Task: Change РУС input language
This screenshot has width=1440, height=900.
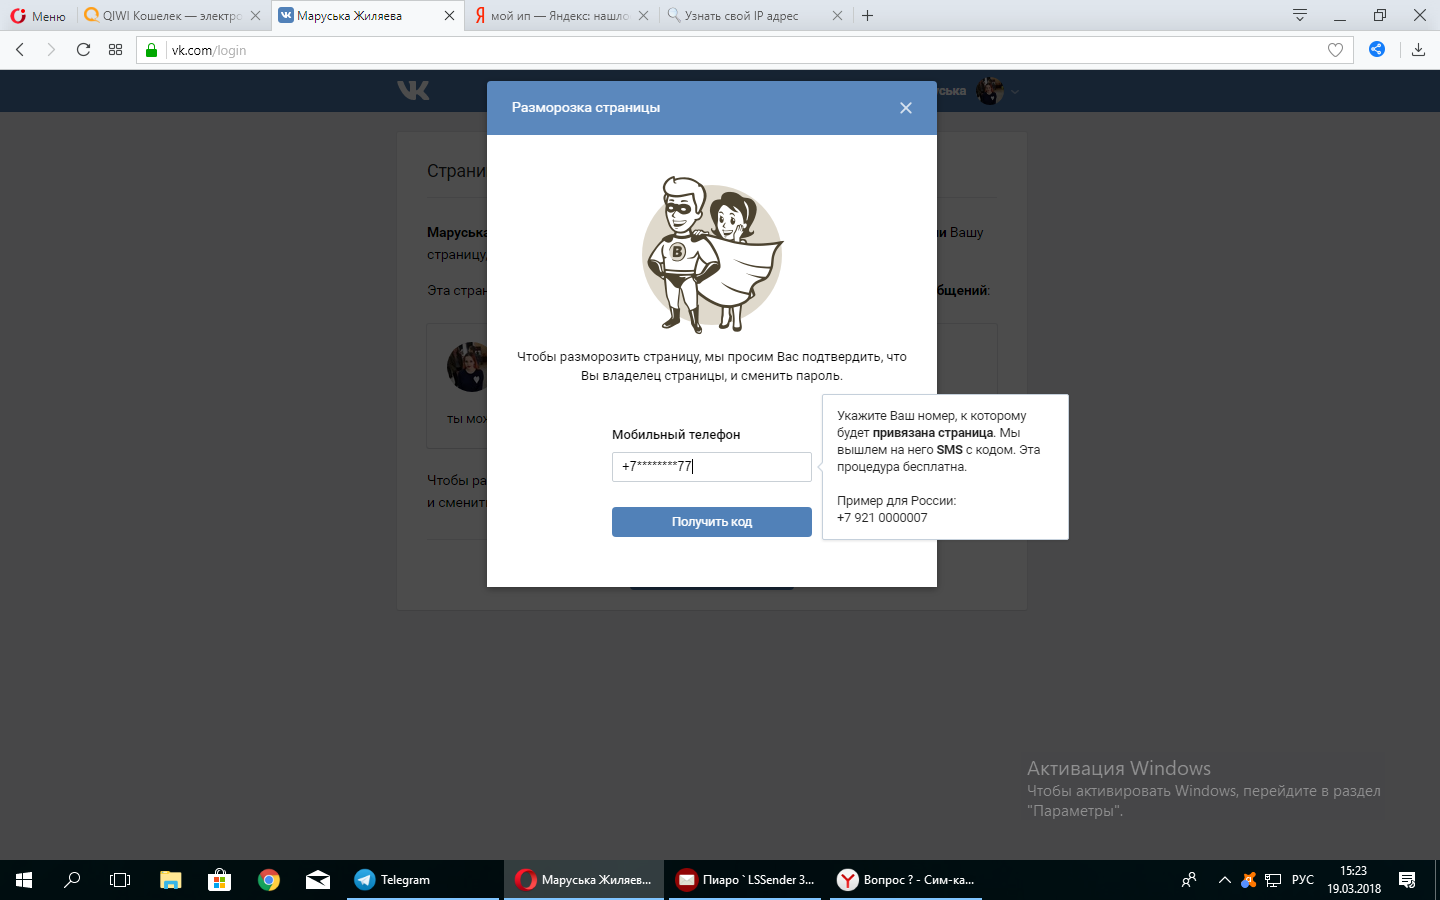Action: pyautogui.click(x=1303, y=880)
